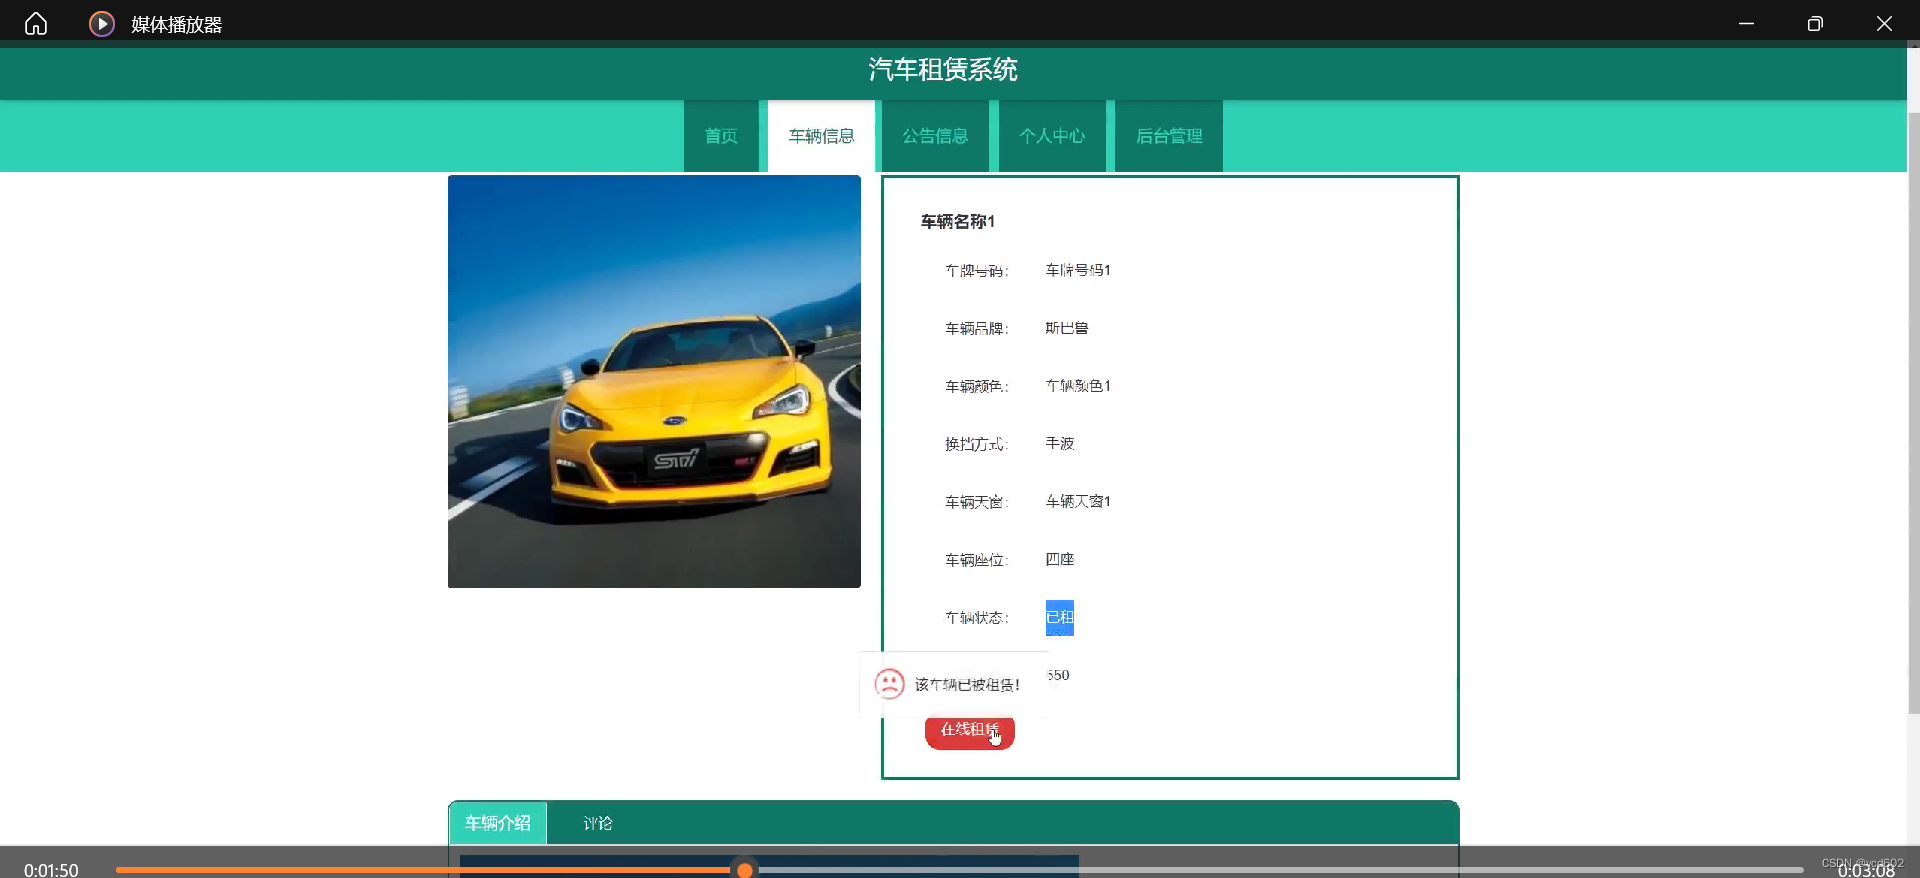The height and width of the screenshot is (878, 1920).
Task: Click the yellow Subaru car photo
Action: tap(654, 381)
